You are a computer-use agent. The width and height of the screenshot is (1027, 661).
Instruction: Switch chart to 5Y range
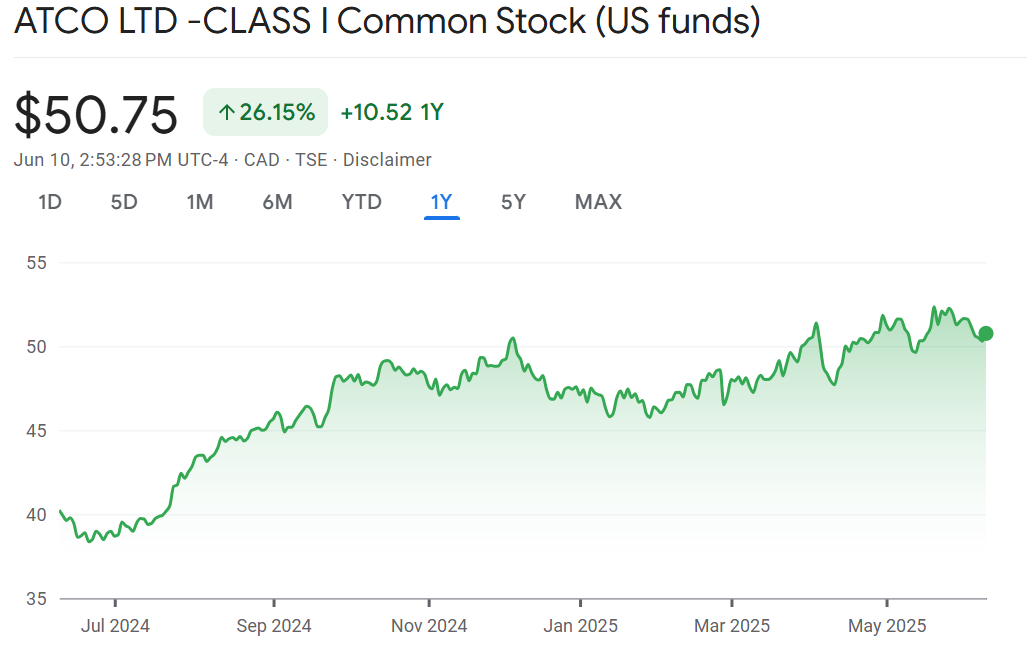513,202
